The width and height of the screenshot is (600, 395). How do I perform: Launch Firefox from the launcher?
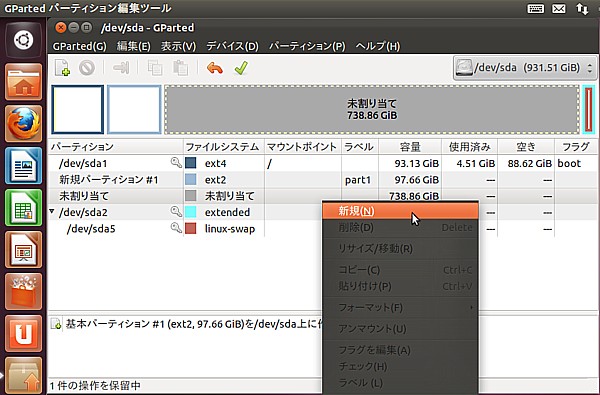click(24, 124)
